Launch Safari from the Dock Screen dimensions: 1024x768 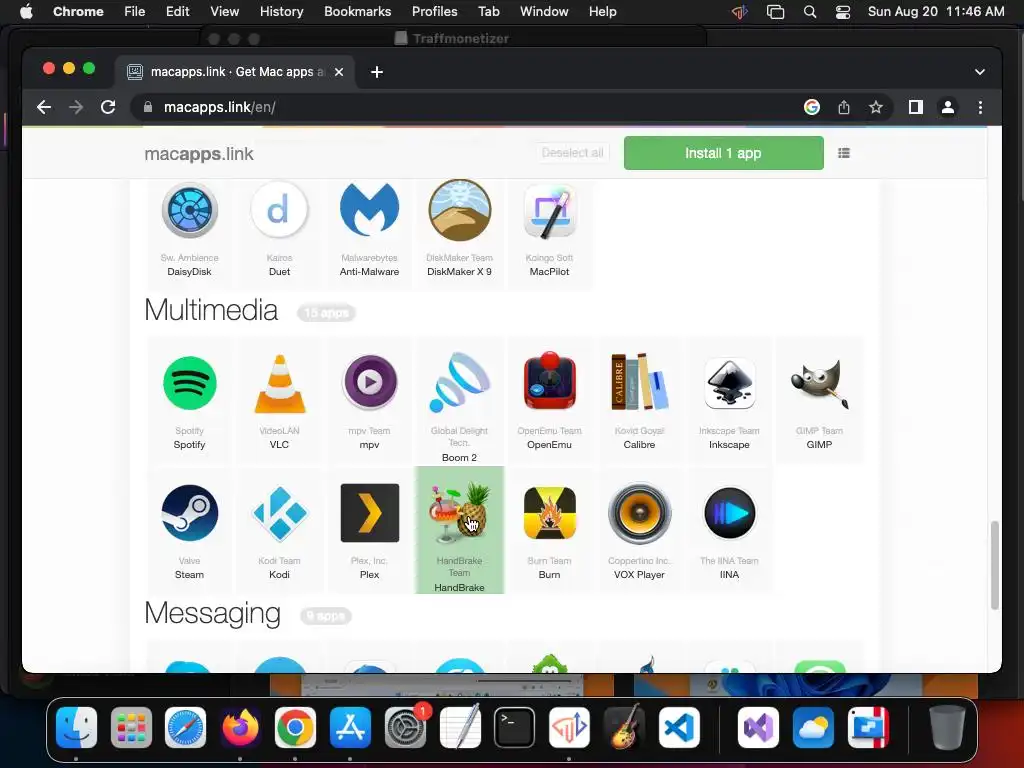185,727
